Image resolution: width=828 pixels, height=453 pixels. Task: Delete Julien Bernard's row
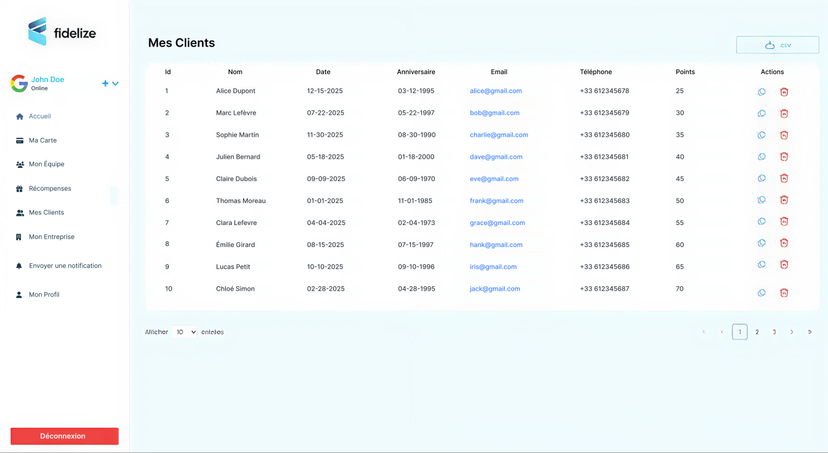pyautogui.click(x=784, y=157)
